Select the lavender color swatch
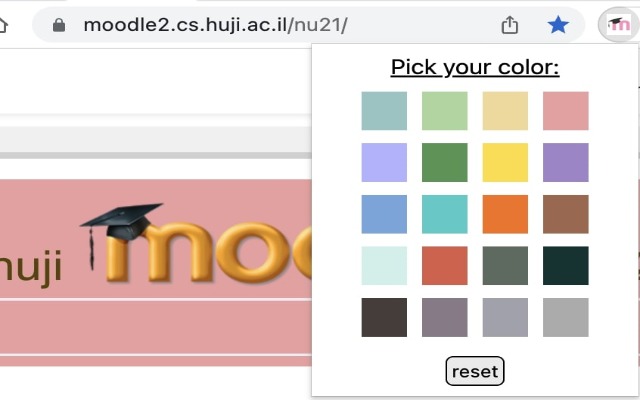Viewport: 640px width, 400px height. (384, 162)
